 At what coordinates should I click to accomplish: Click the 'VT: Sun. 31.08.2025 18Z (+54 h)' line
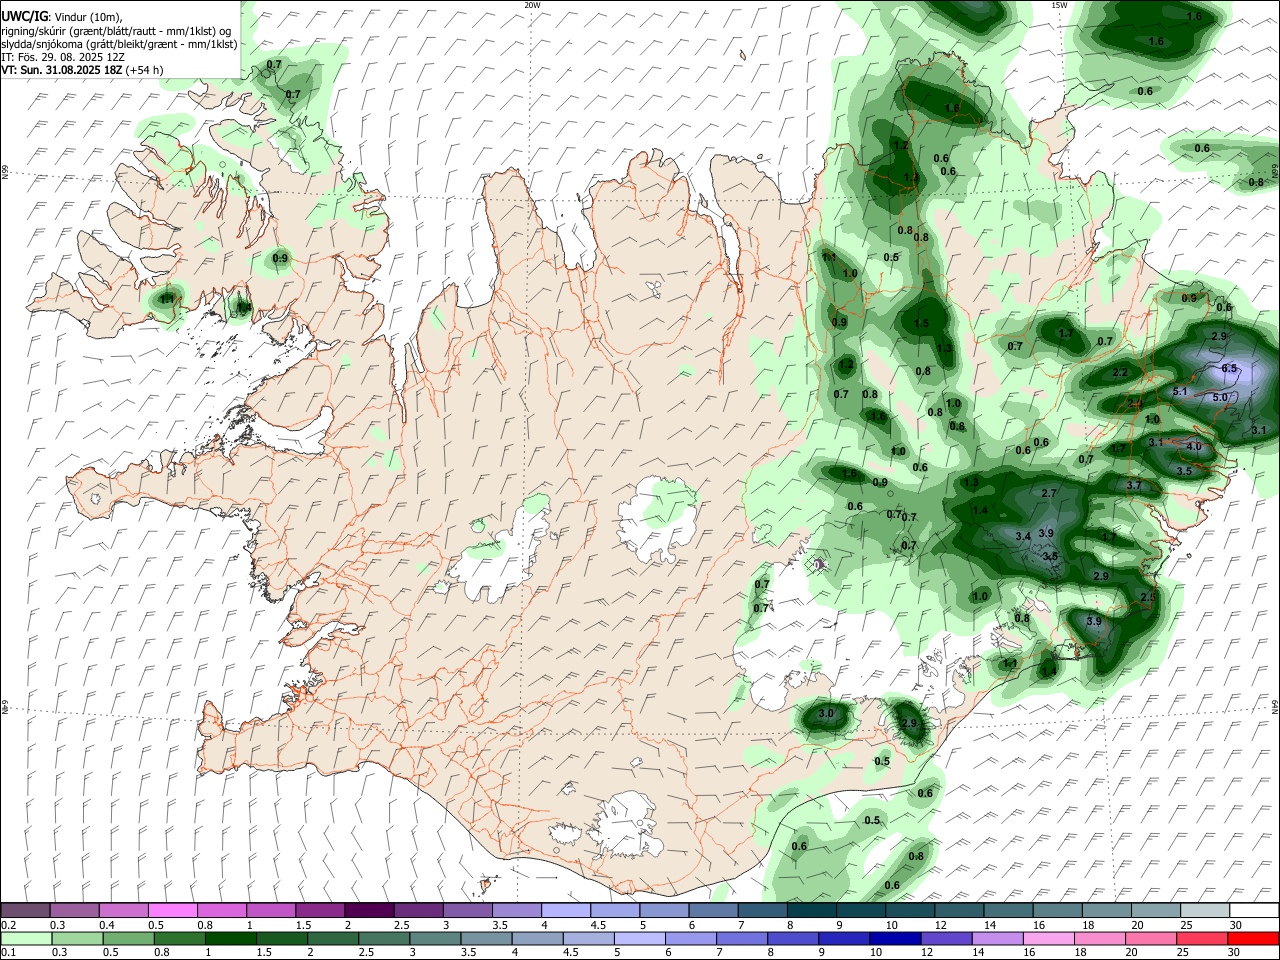(x=82, y=70)
